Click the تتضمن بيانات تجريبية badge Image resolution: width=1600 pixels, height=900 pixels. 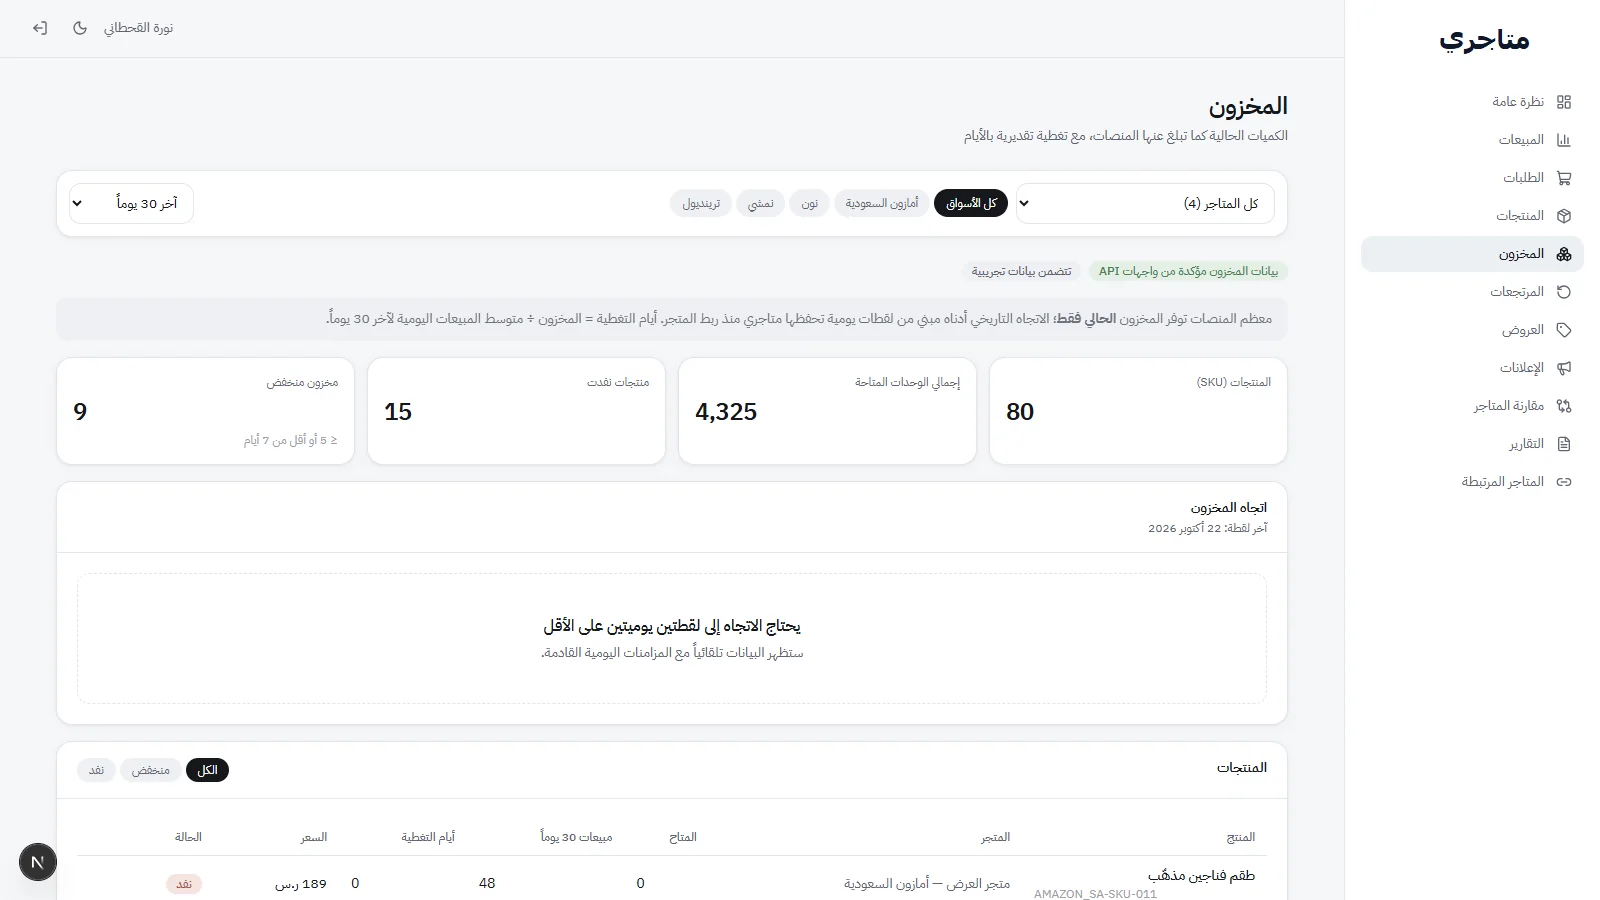[x=1022, y=271]
